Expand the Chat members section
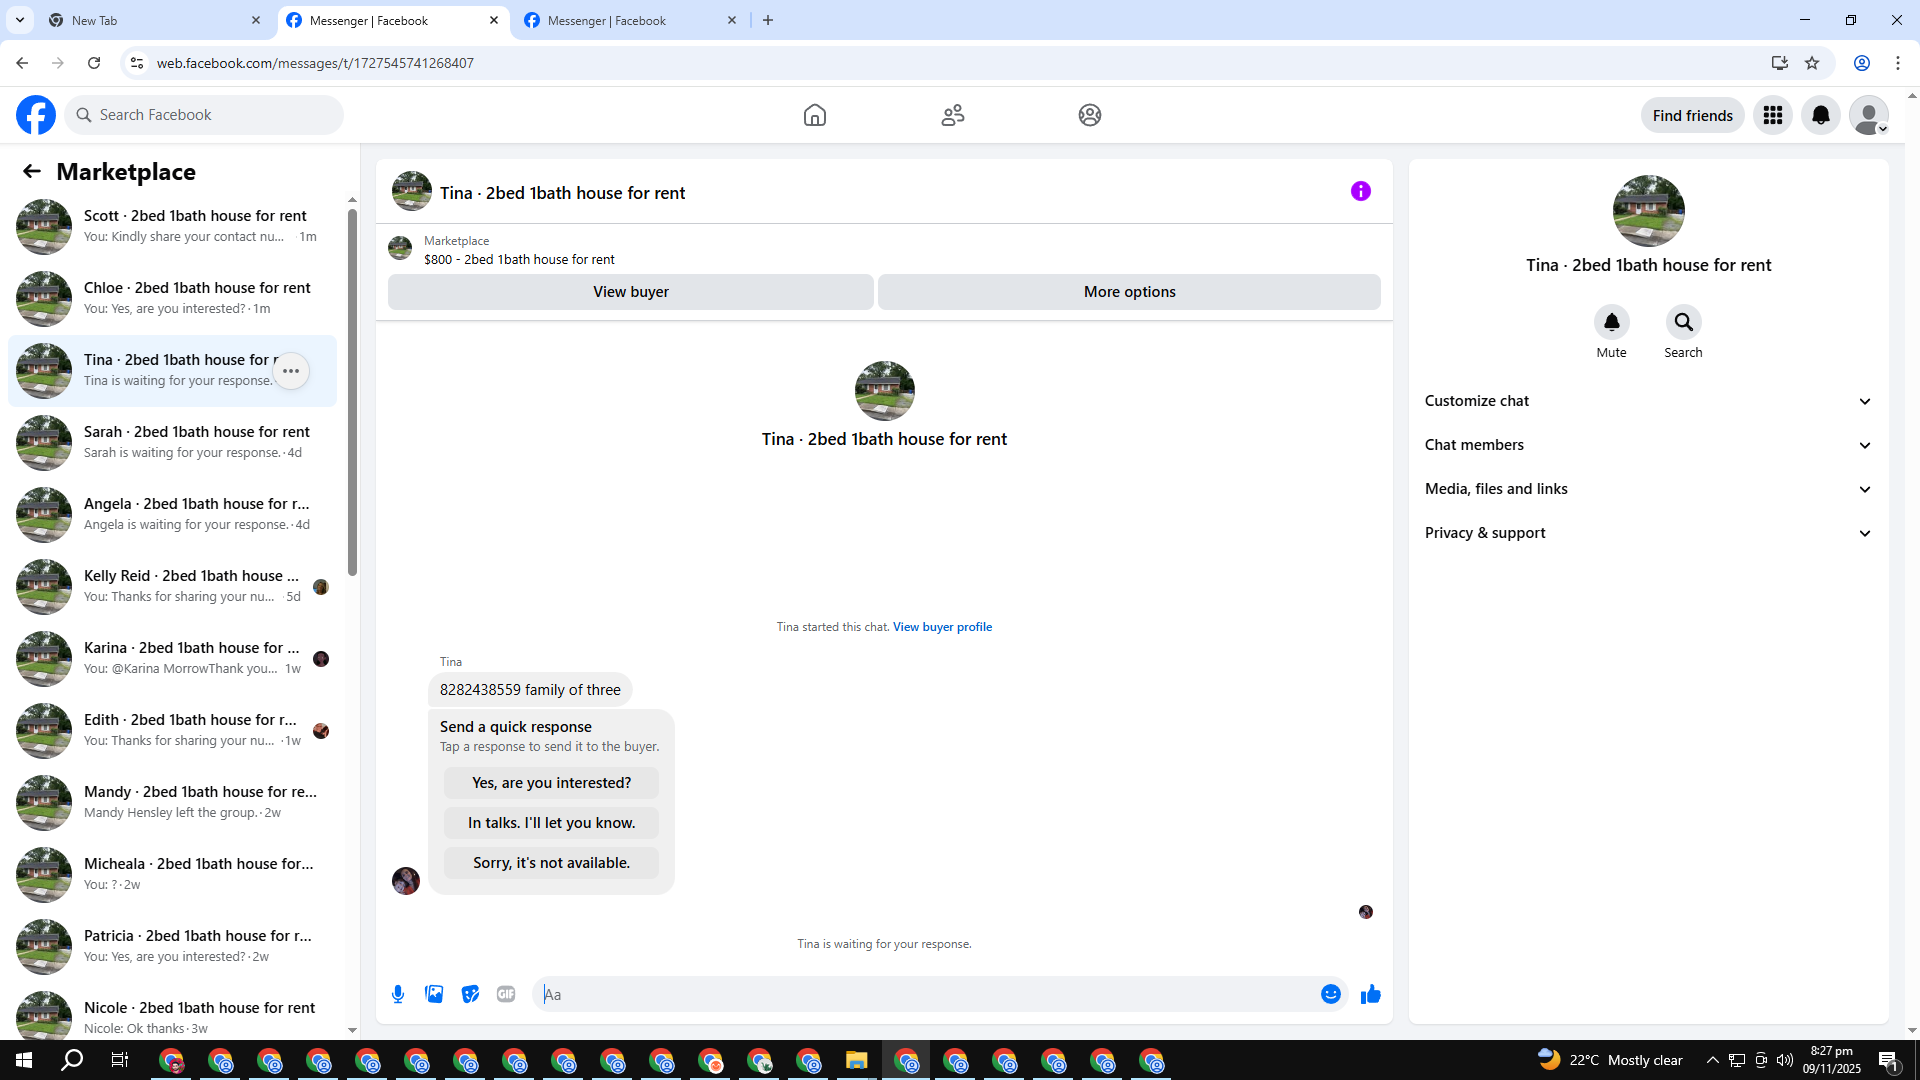 [x=1648, y=445]
